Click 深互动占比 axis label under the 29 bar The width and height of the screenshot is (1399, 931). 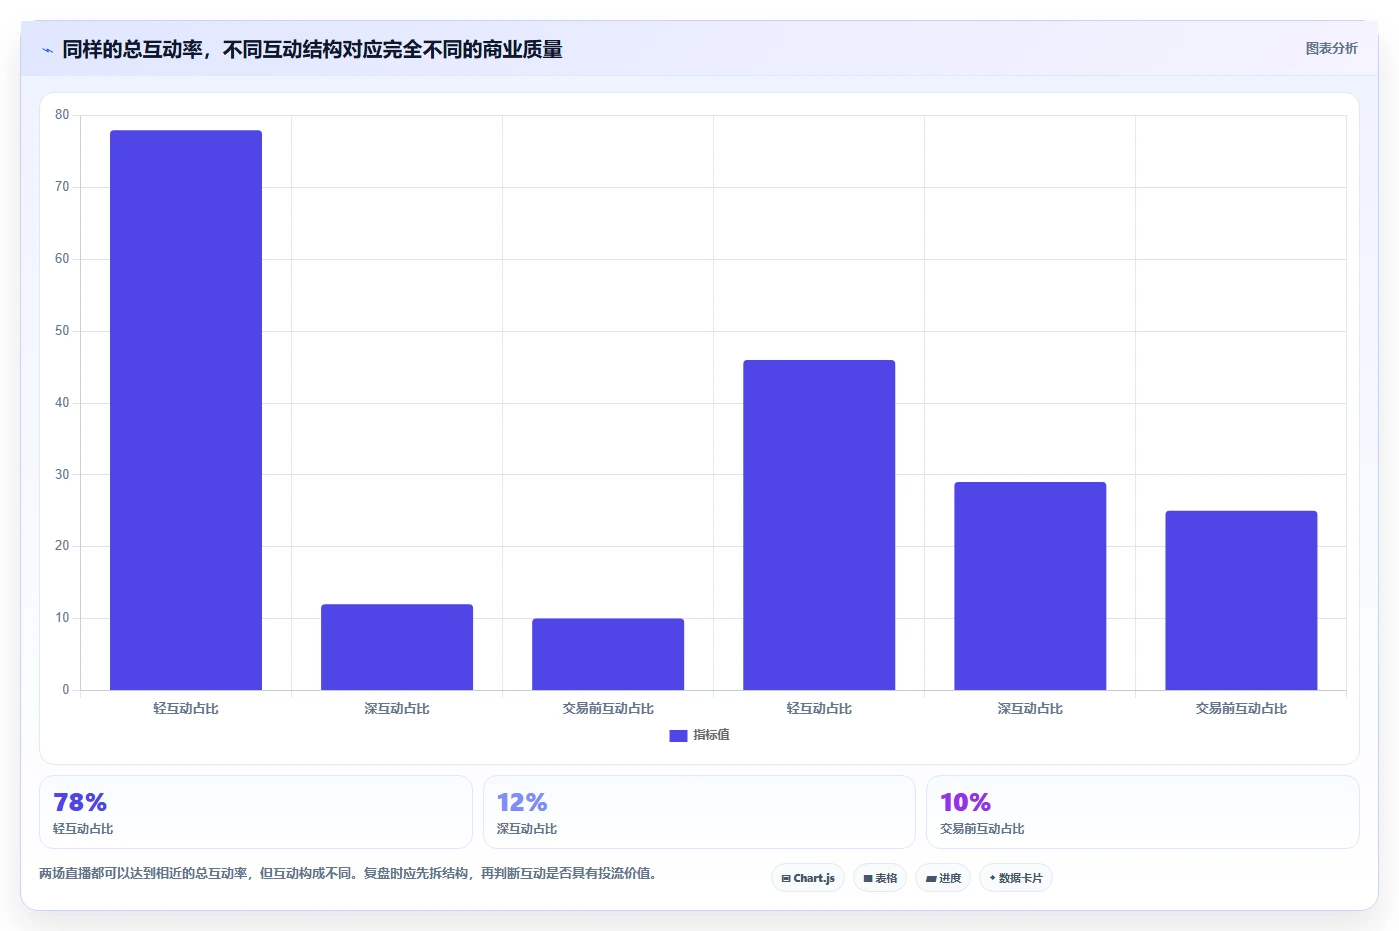(x=1030, y=708)
